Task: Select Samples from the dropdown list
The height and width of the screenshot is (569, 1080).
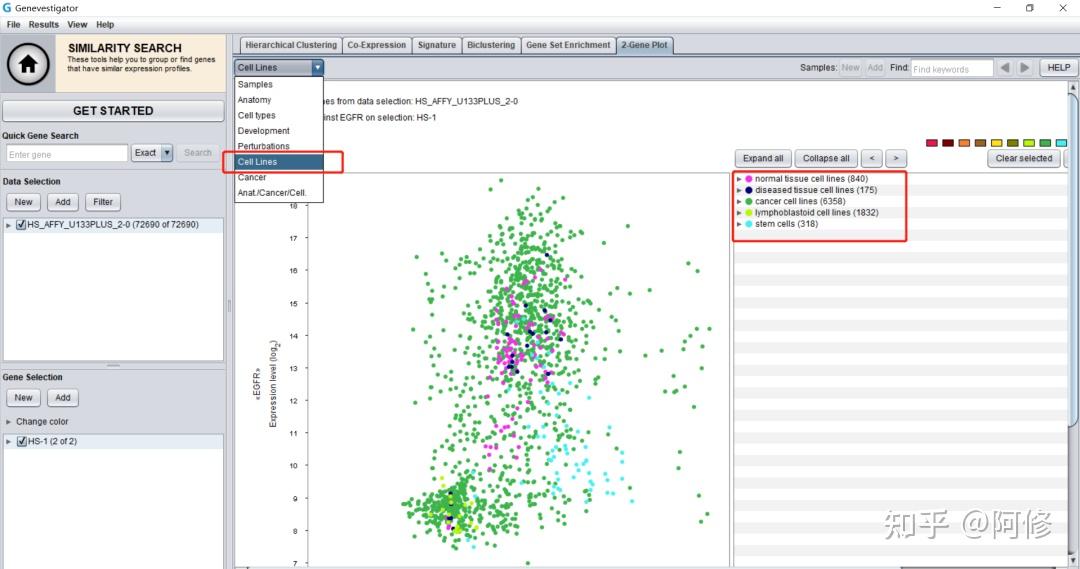Action: point(278,84)
